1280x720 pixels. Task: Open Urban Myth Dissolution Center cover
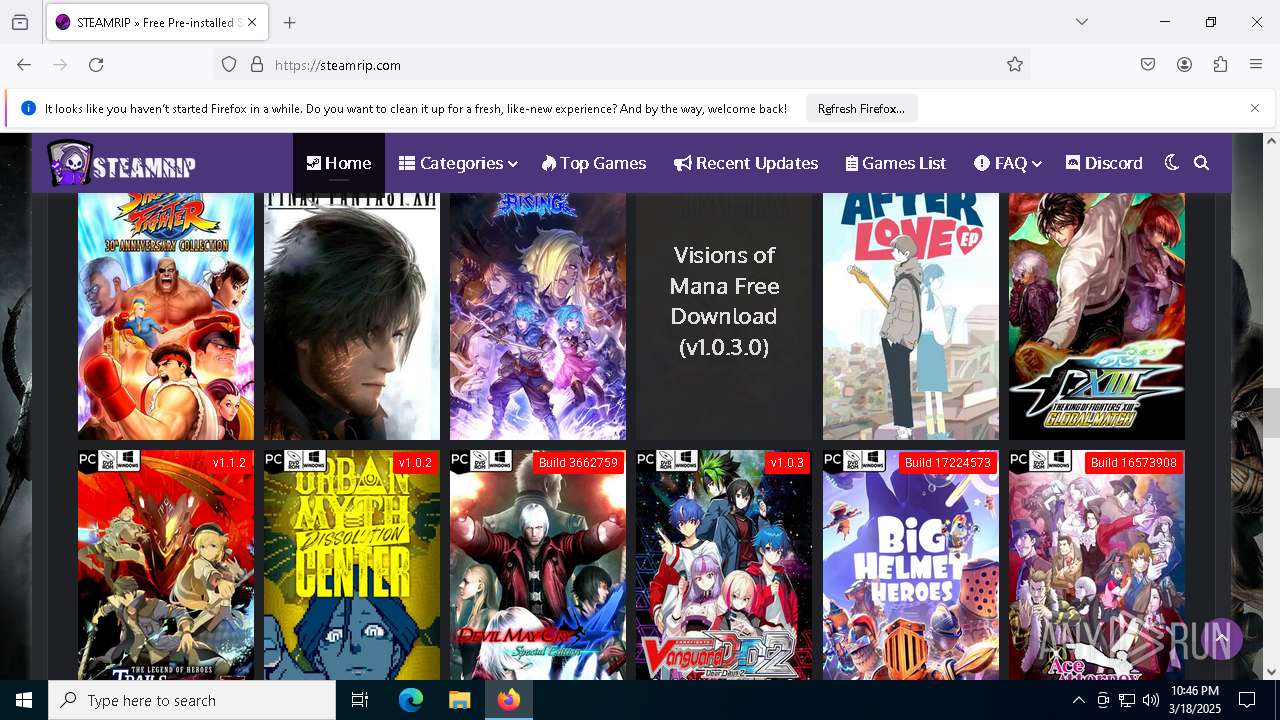(x=352, y=565)
